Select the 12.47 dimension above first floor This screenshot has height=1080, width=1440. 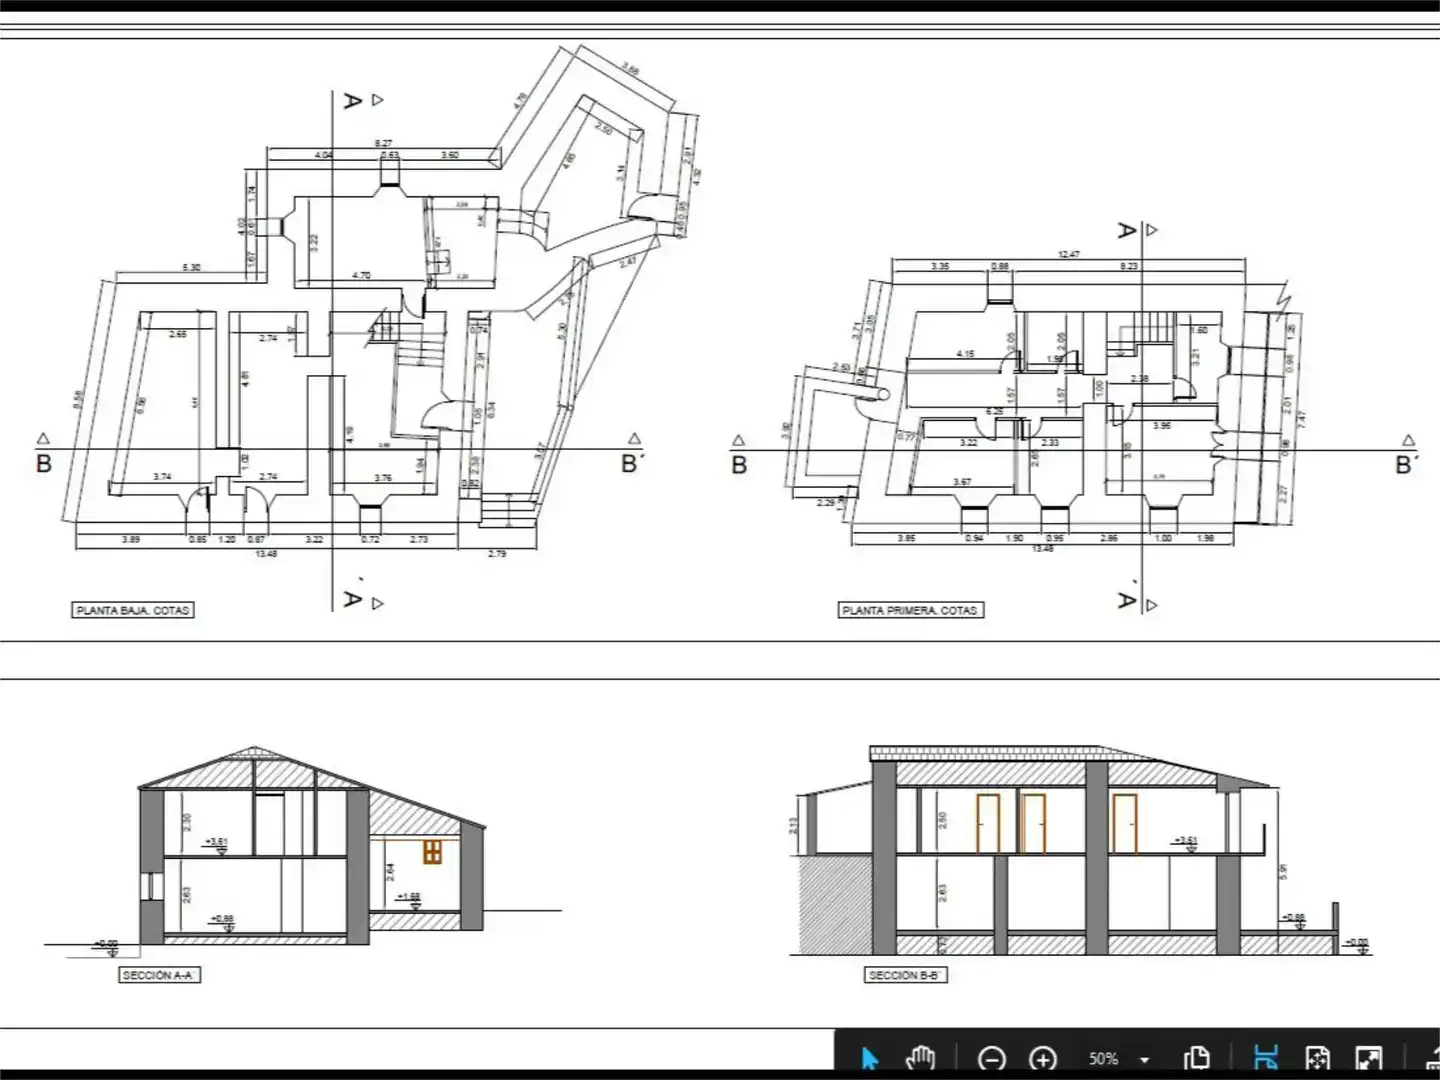click(x=1069, y=255)
